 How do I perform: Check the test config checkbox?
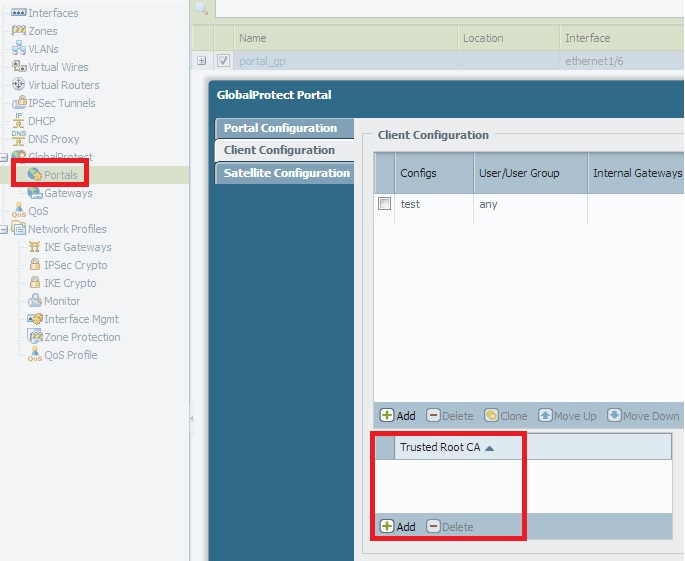(x=384, y=204)
